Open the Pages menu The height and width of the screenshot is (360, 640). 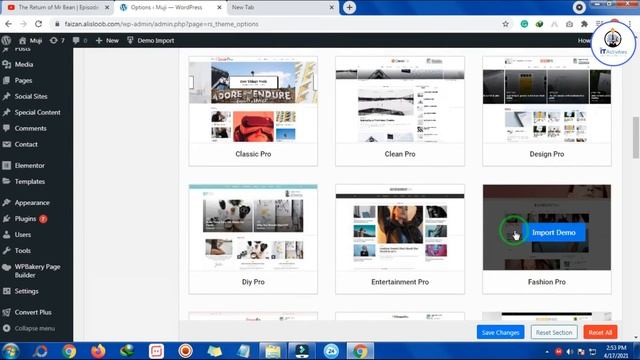click(x=23, y=80)
